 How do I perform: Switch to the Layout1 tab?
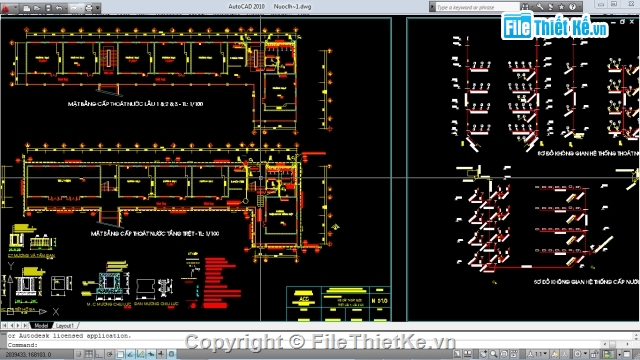(x=64, y=326)
